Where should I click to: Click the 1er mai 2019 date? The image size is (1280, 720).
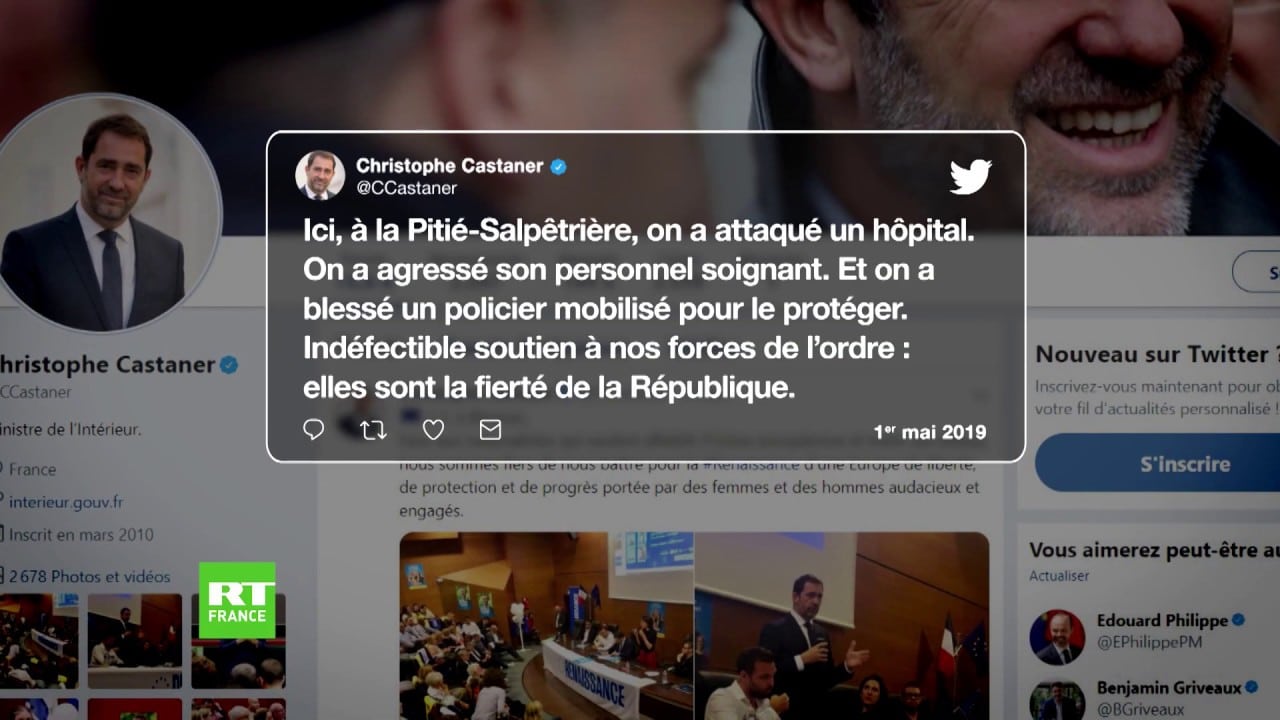[930, 432]
